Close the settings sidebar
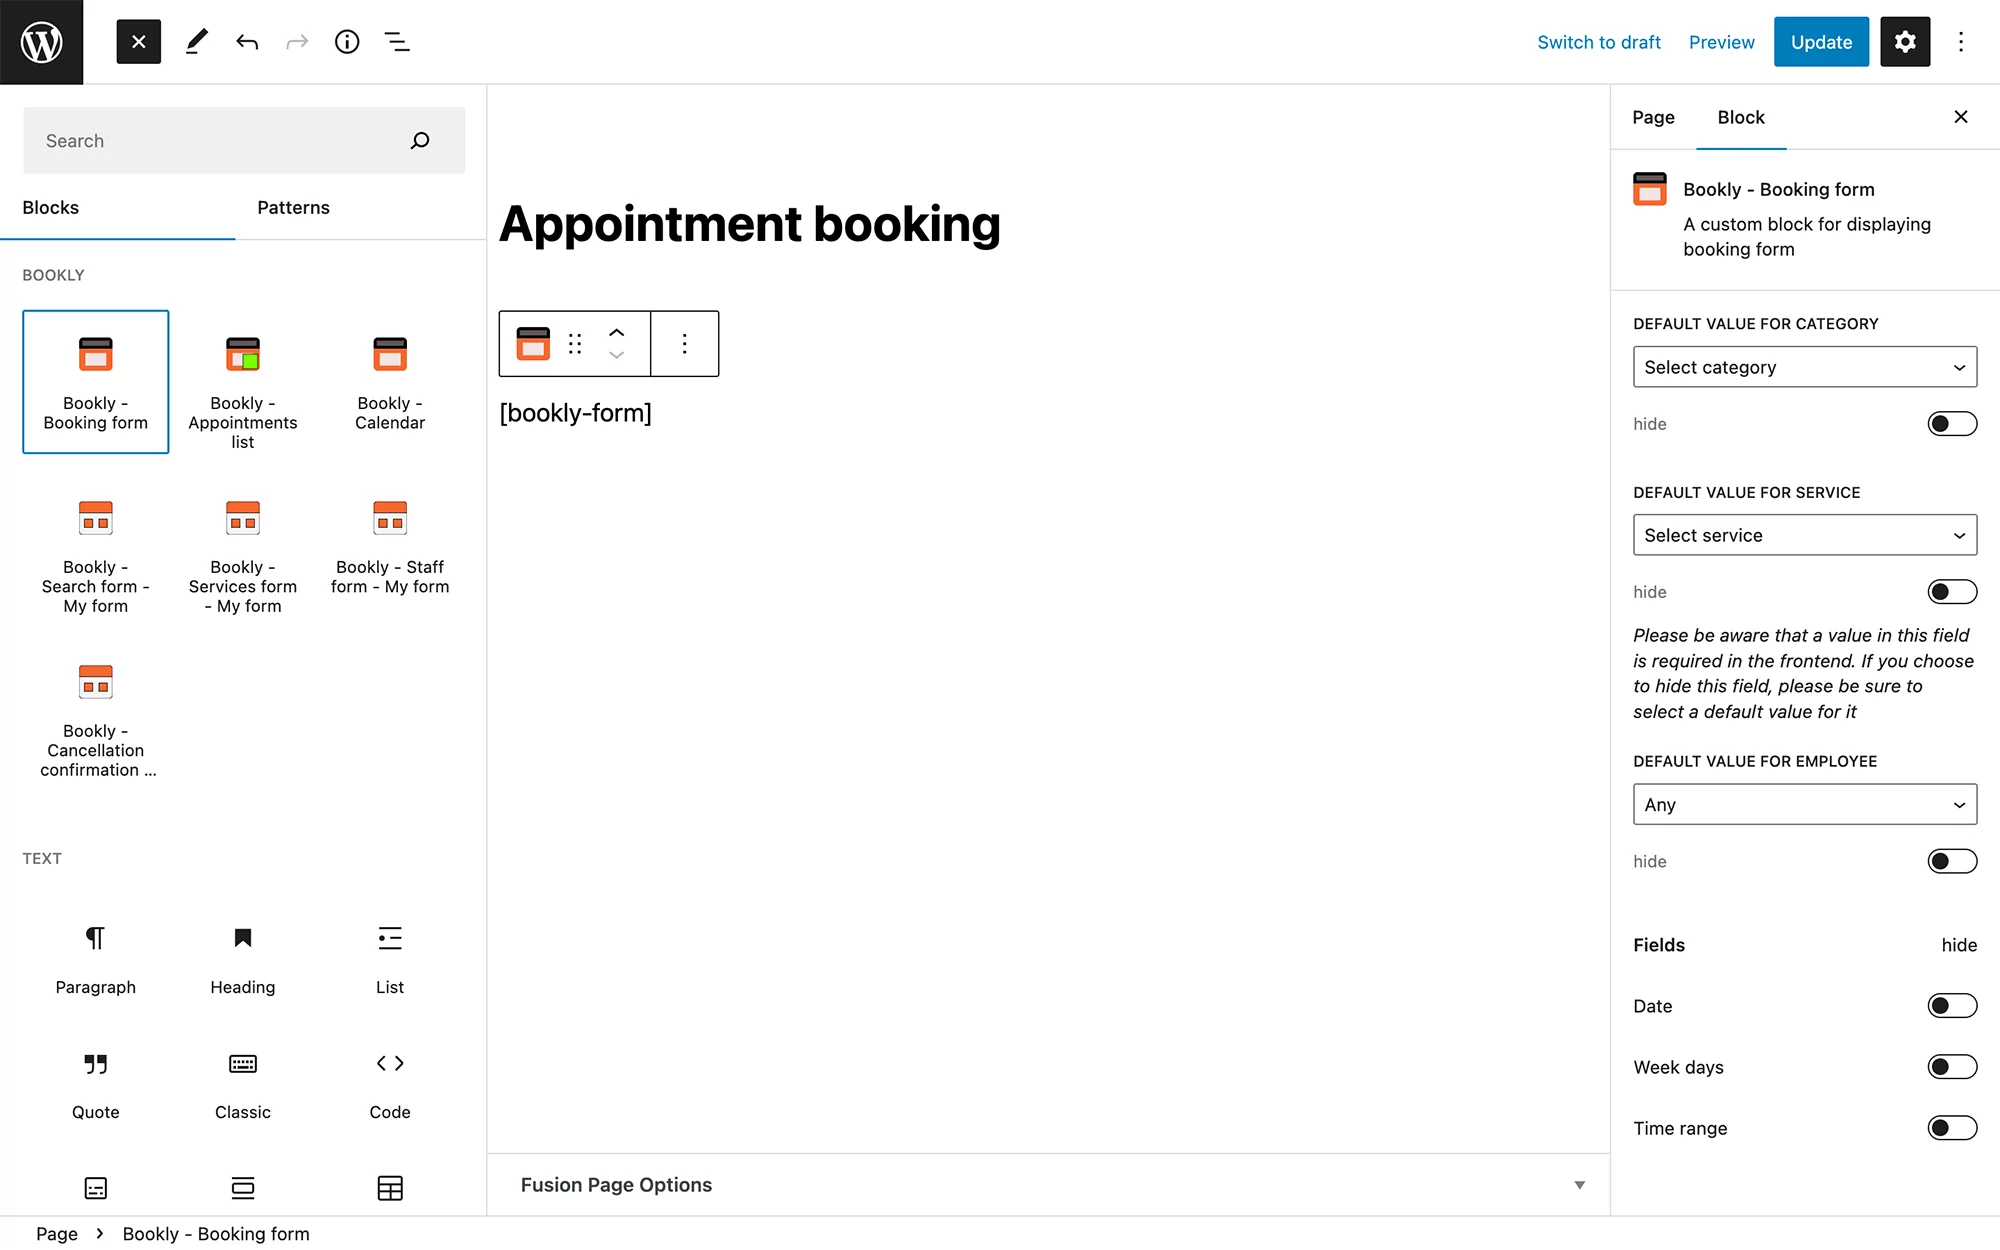This screenshot has width=2000, height=1250. pyautogui.click(x=1961, y=117)
